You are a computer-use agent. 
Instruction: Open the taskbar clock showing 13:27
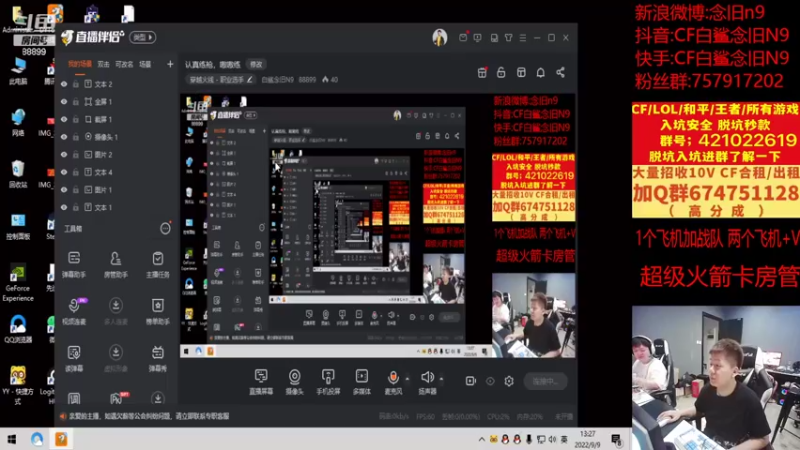[x=588, y=439]
